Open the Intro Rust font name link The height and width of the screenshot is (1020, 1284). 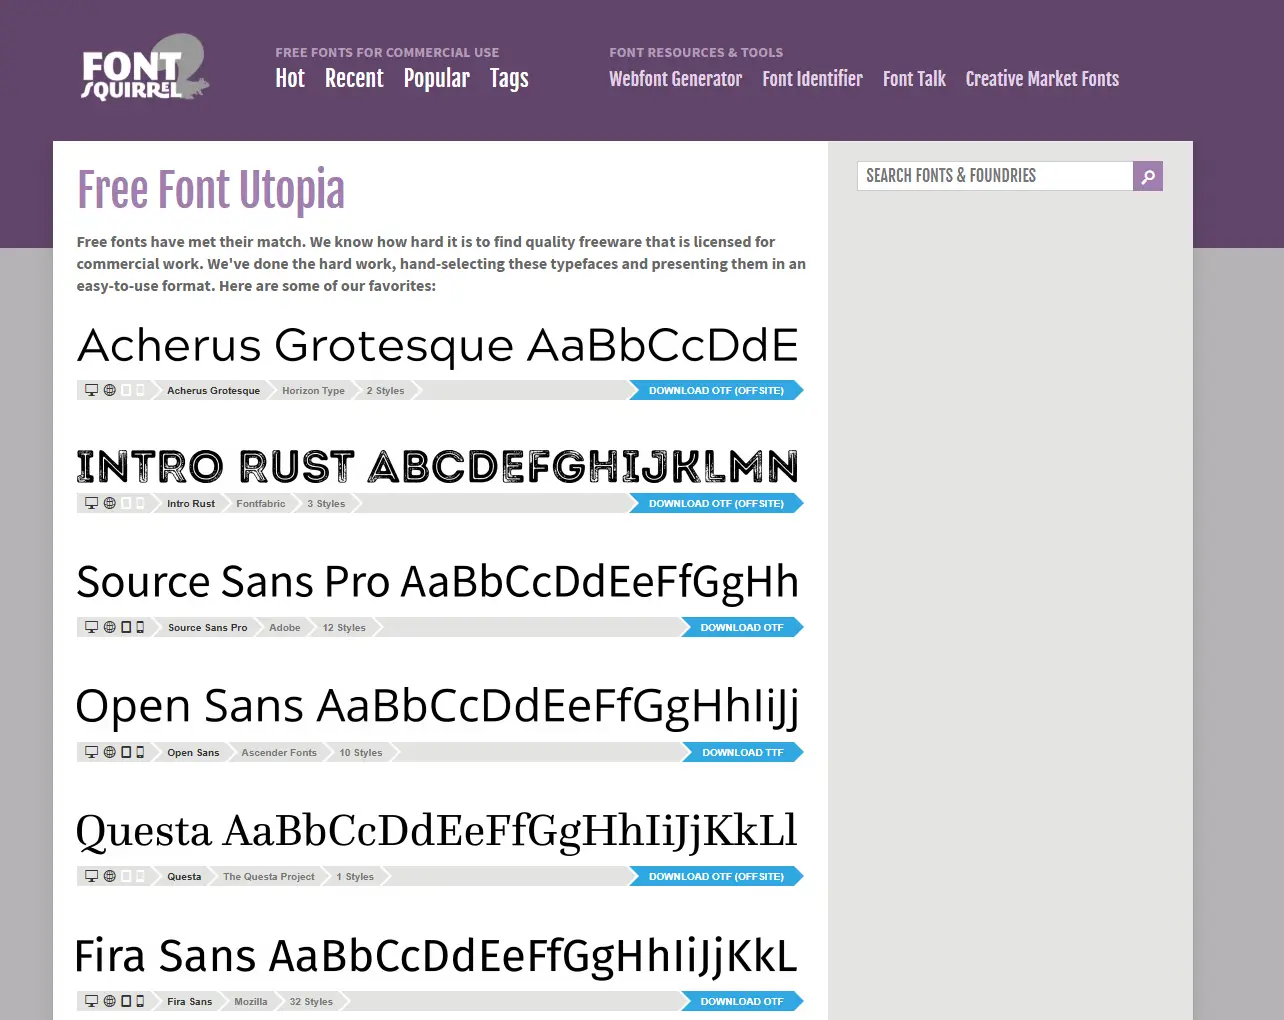(x=191, y=503)
